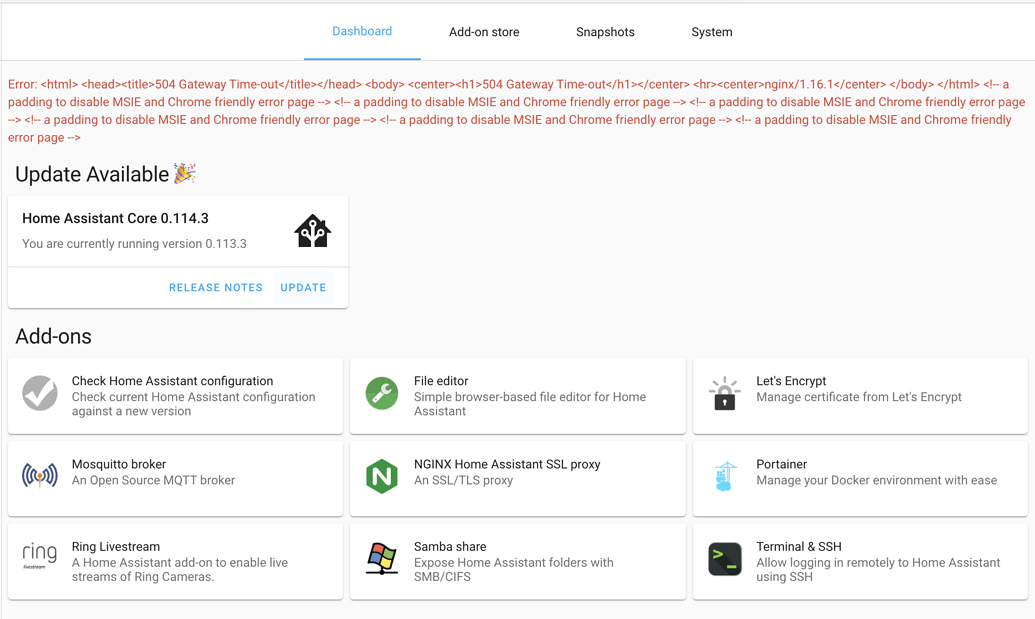Image resolution: width=1035 pixels, height=619 pixels.
Task: Click the Terminal & SSH console icon
Action: (x=723, y=559)
